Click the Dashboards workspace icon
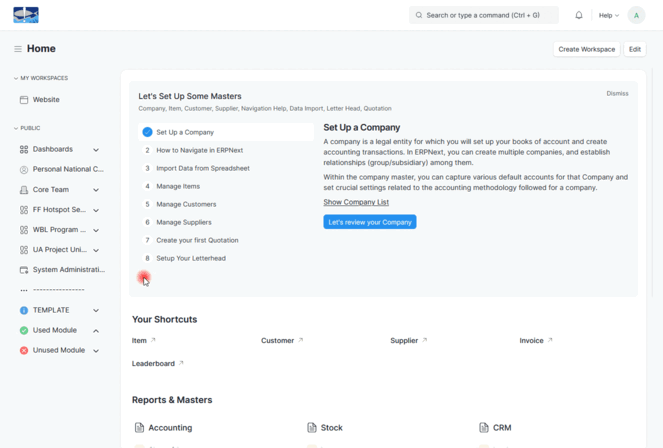The image size is (663, 448). pos(24,149)
